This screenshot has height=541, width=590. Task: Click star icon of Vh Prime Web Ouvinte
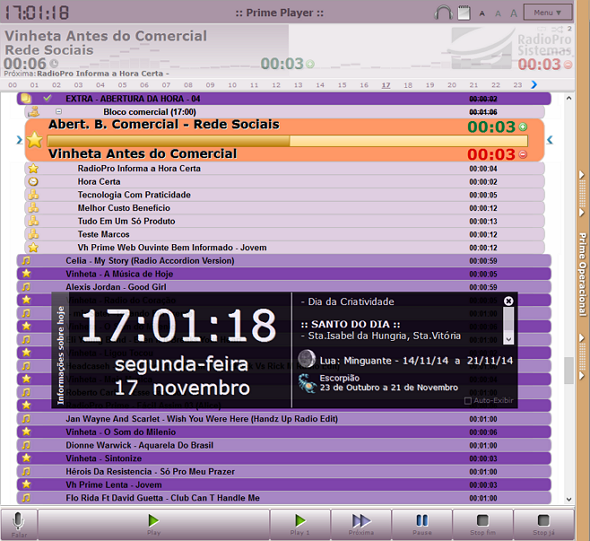click(33, 247)
